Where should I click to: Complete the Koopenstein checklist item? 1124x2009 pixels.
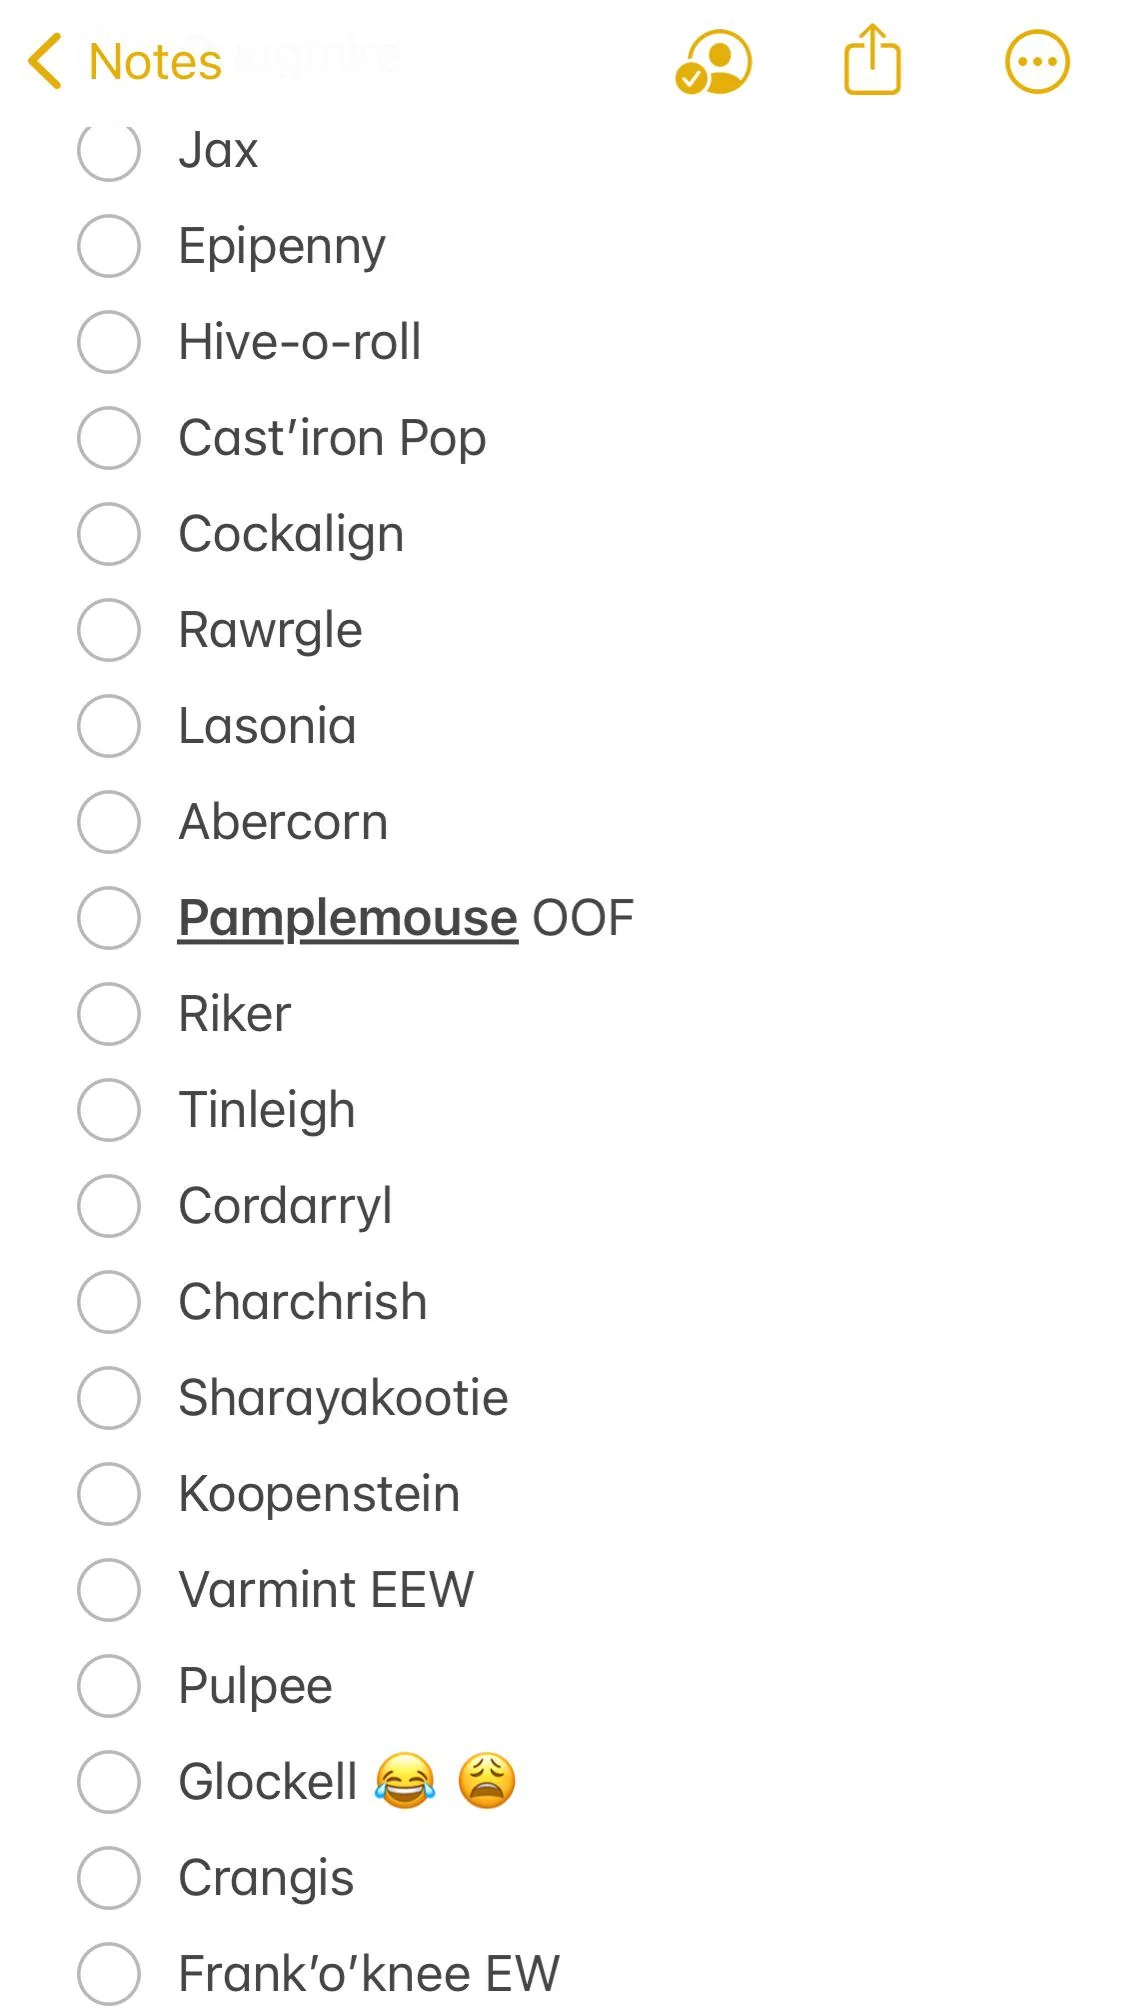(108, 1494)
